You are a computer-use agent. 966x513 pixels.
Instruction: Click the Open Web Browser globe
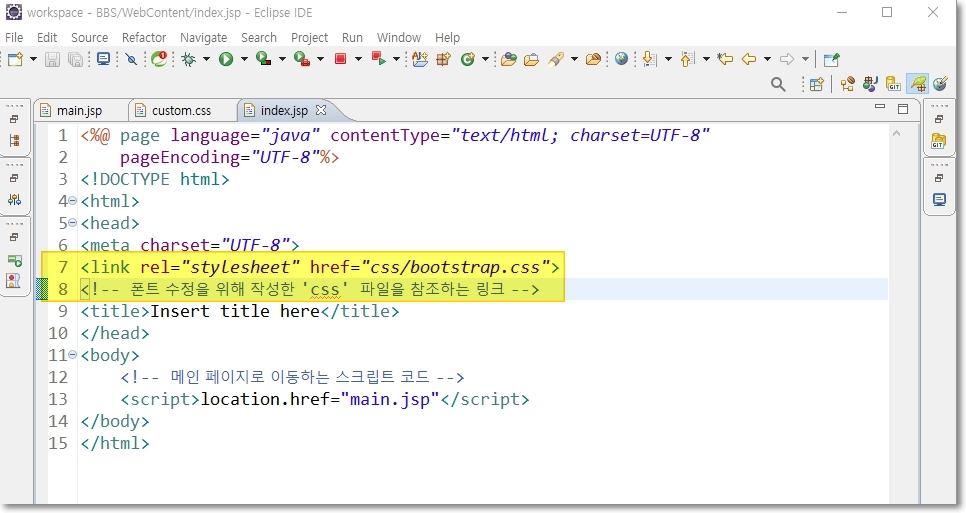pyautogui.click(x=622, y=59)
